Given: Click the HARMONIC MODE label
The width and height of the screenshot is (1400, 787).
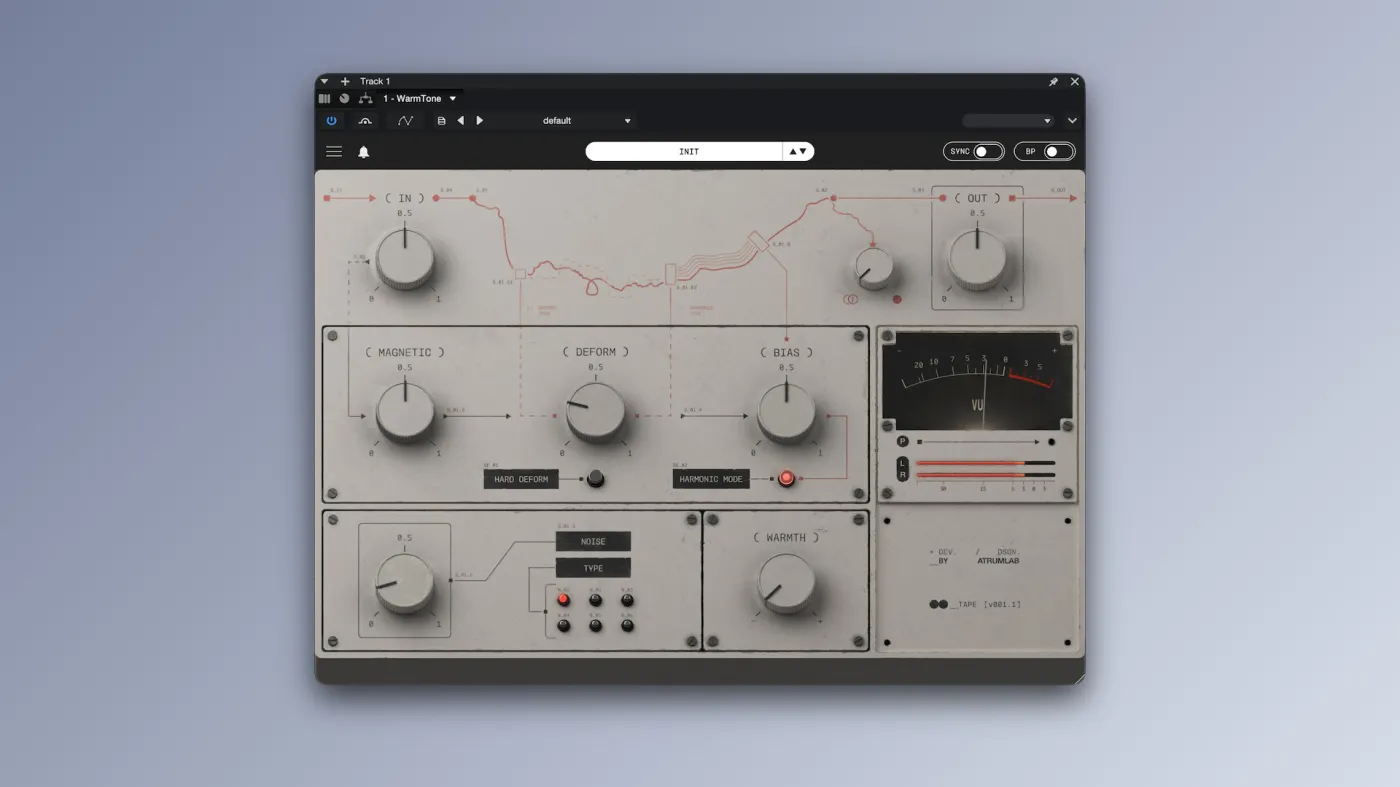Looking at the screenshot, I should pos(711,479).
